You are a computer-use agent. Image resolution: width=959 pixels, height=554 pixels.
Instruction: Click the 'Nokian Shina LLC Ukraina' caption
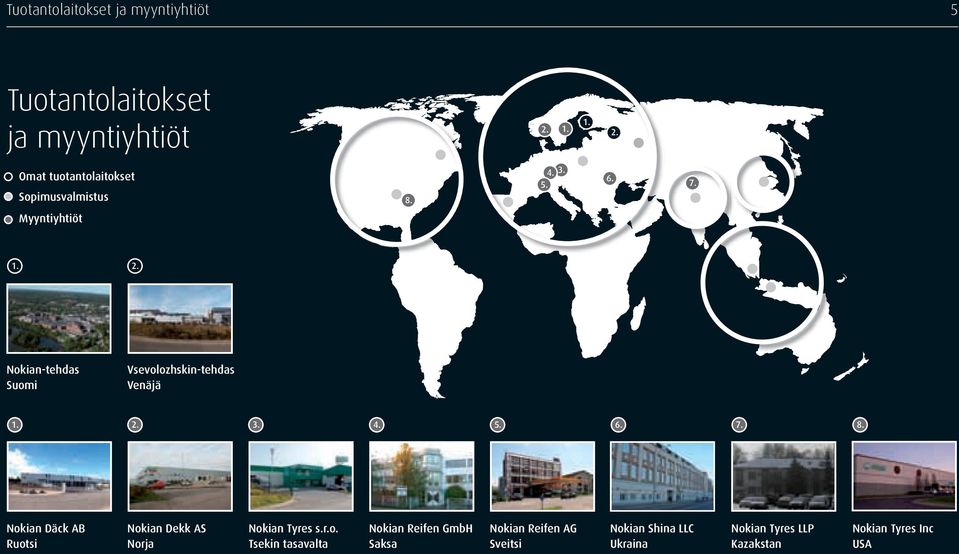pyautogui.click(x=652, y=536)
